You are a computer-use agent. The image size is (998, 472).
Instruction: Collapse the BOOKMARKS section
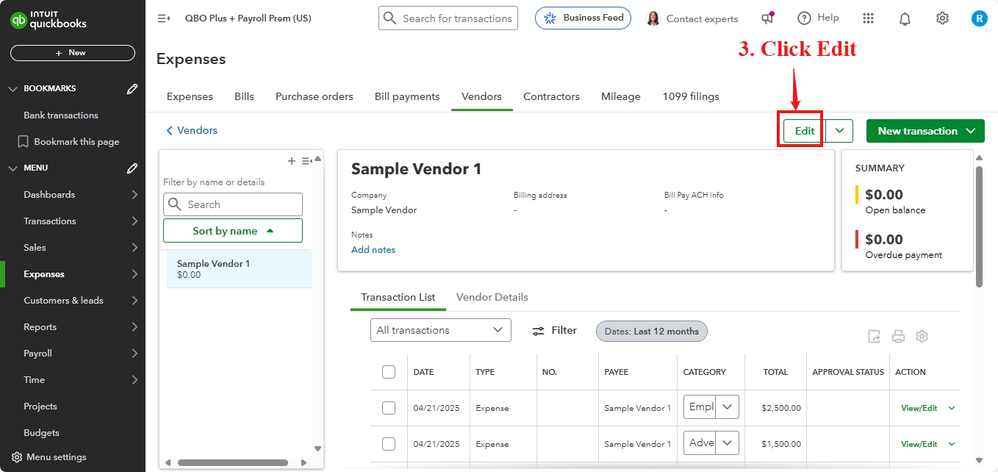[x=13, y=89]
